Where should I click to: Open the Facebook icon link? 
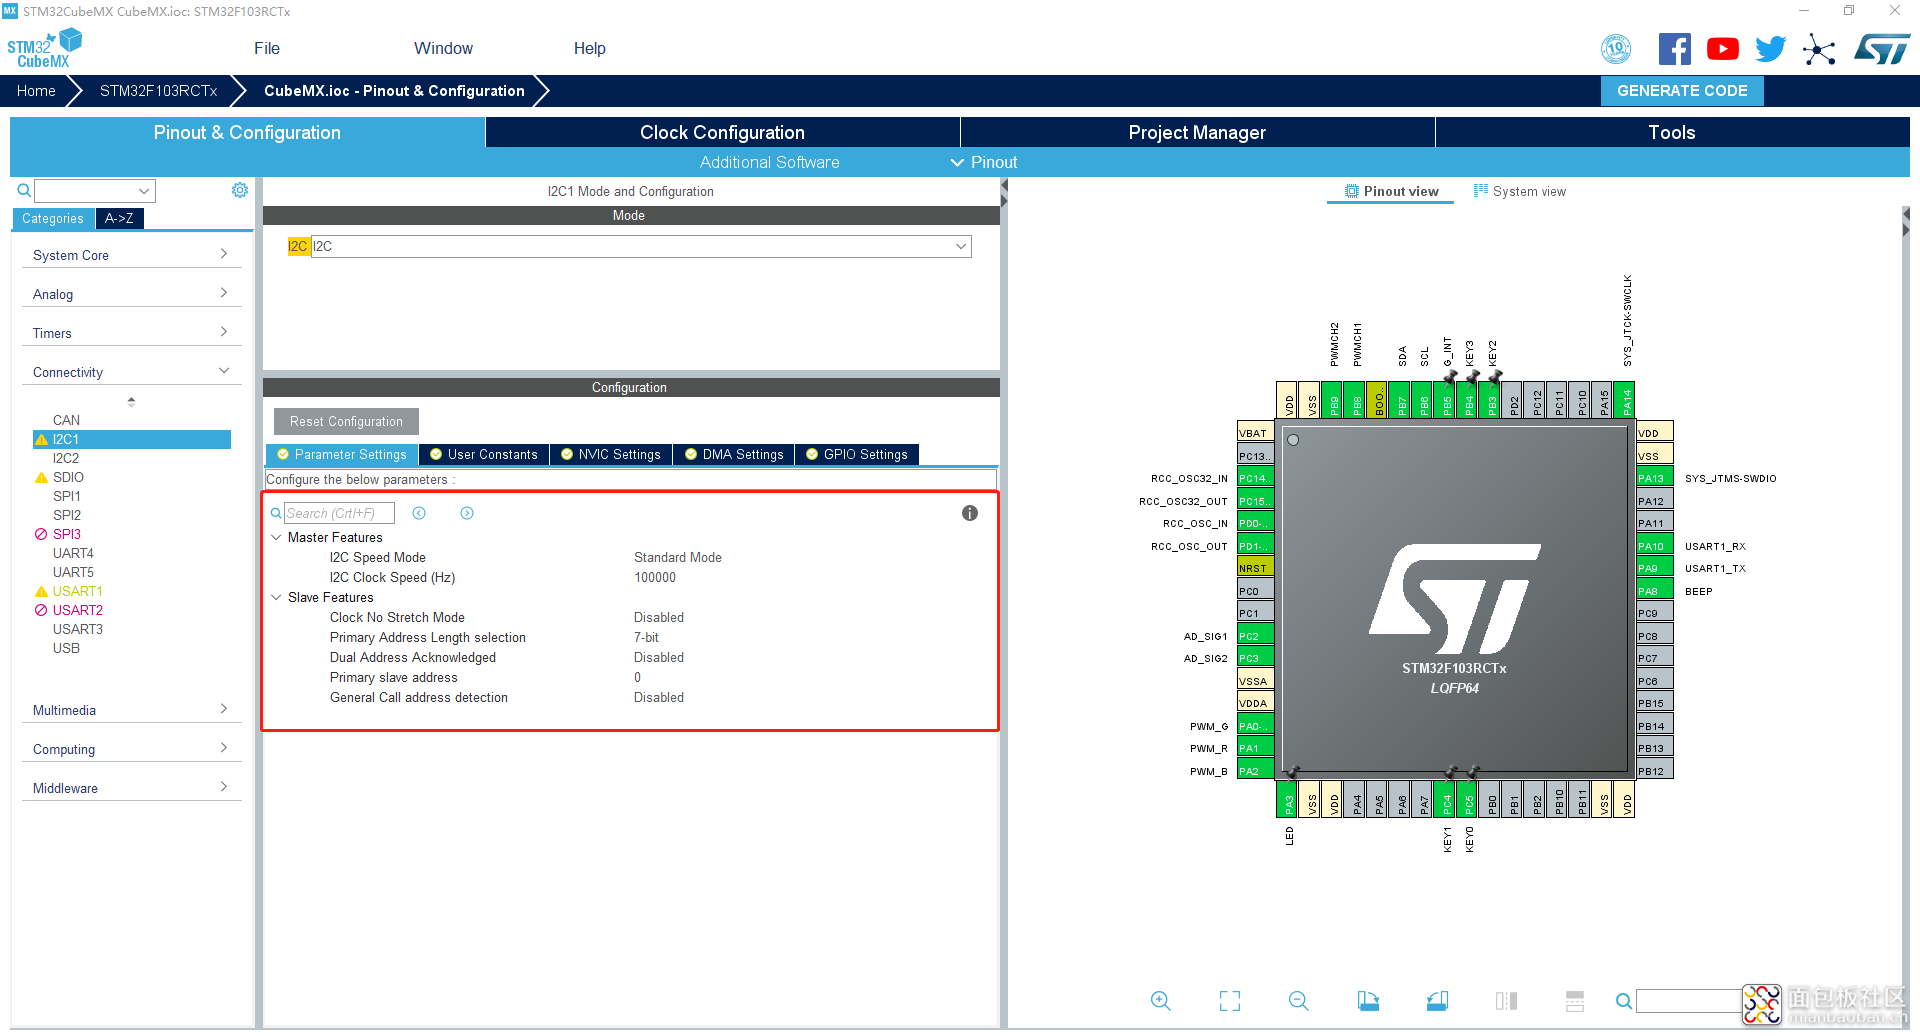point(1675,49)
